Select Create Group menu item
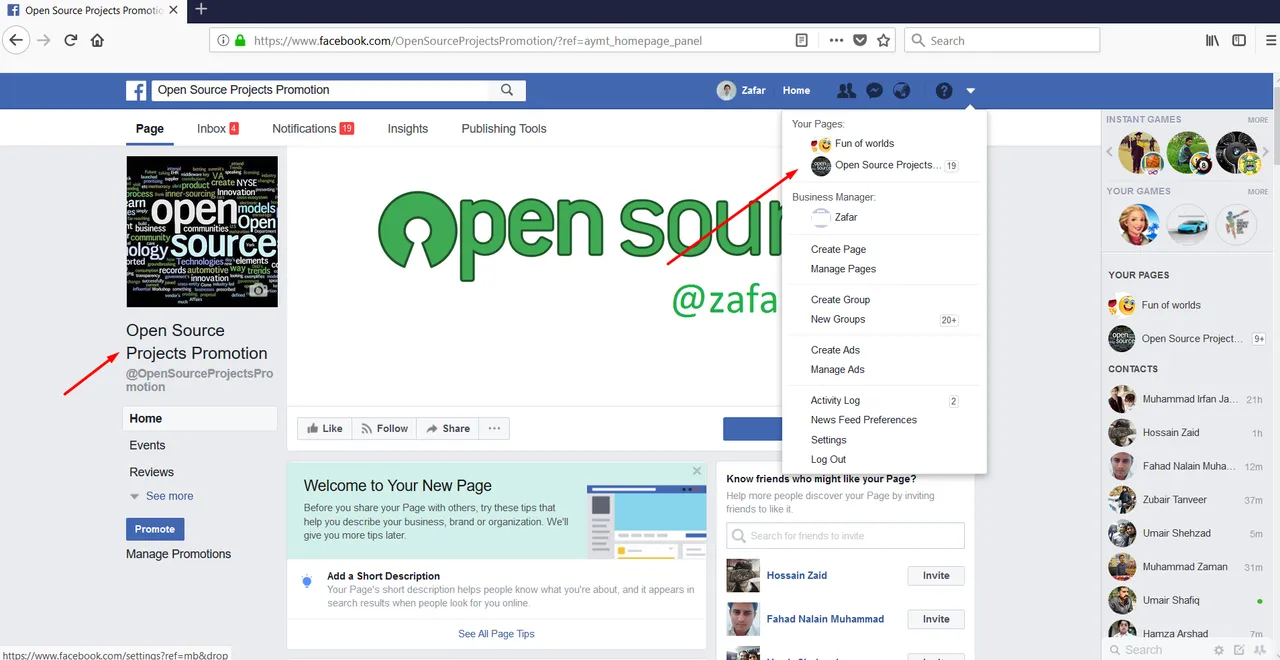Image resolution: width=1280 pixels, height=660 pixels. pos(840,299)
